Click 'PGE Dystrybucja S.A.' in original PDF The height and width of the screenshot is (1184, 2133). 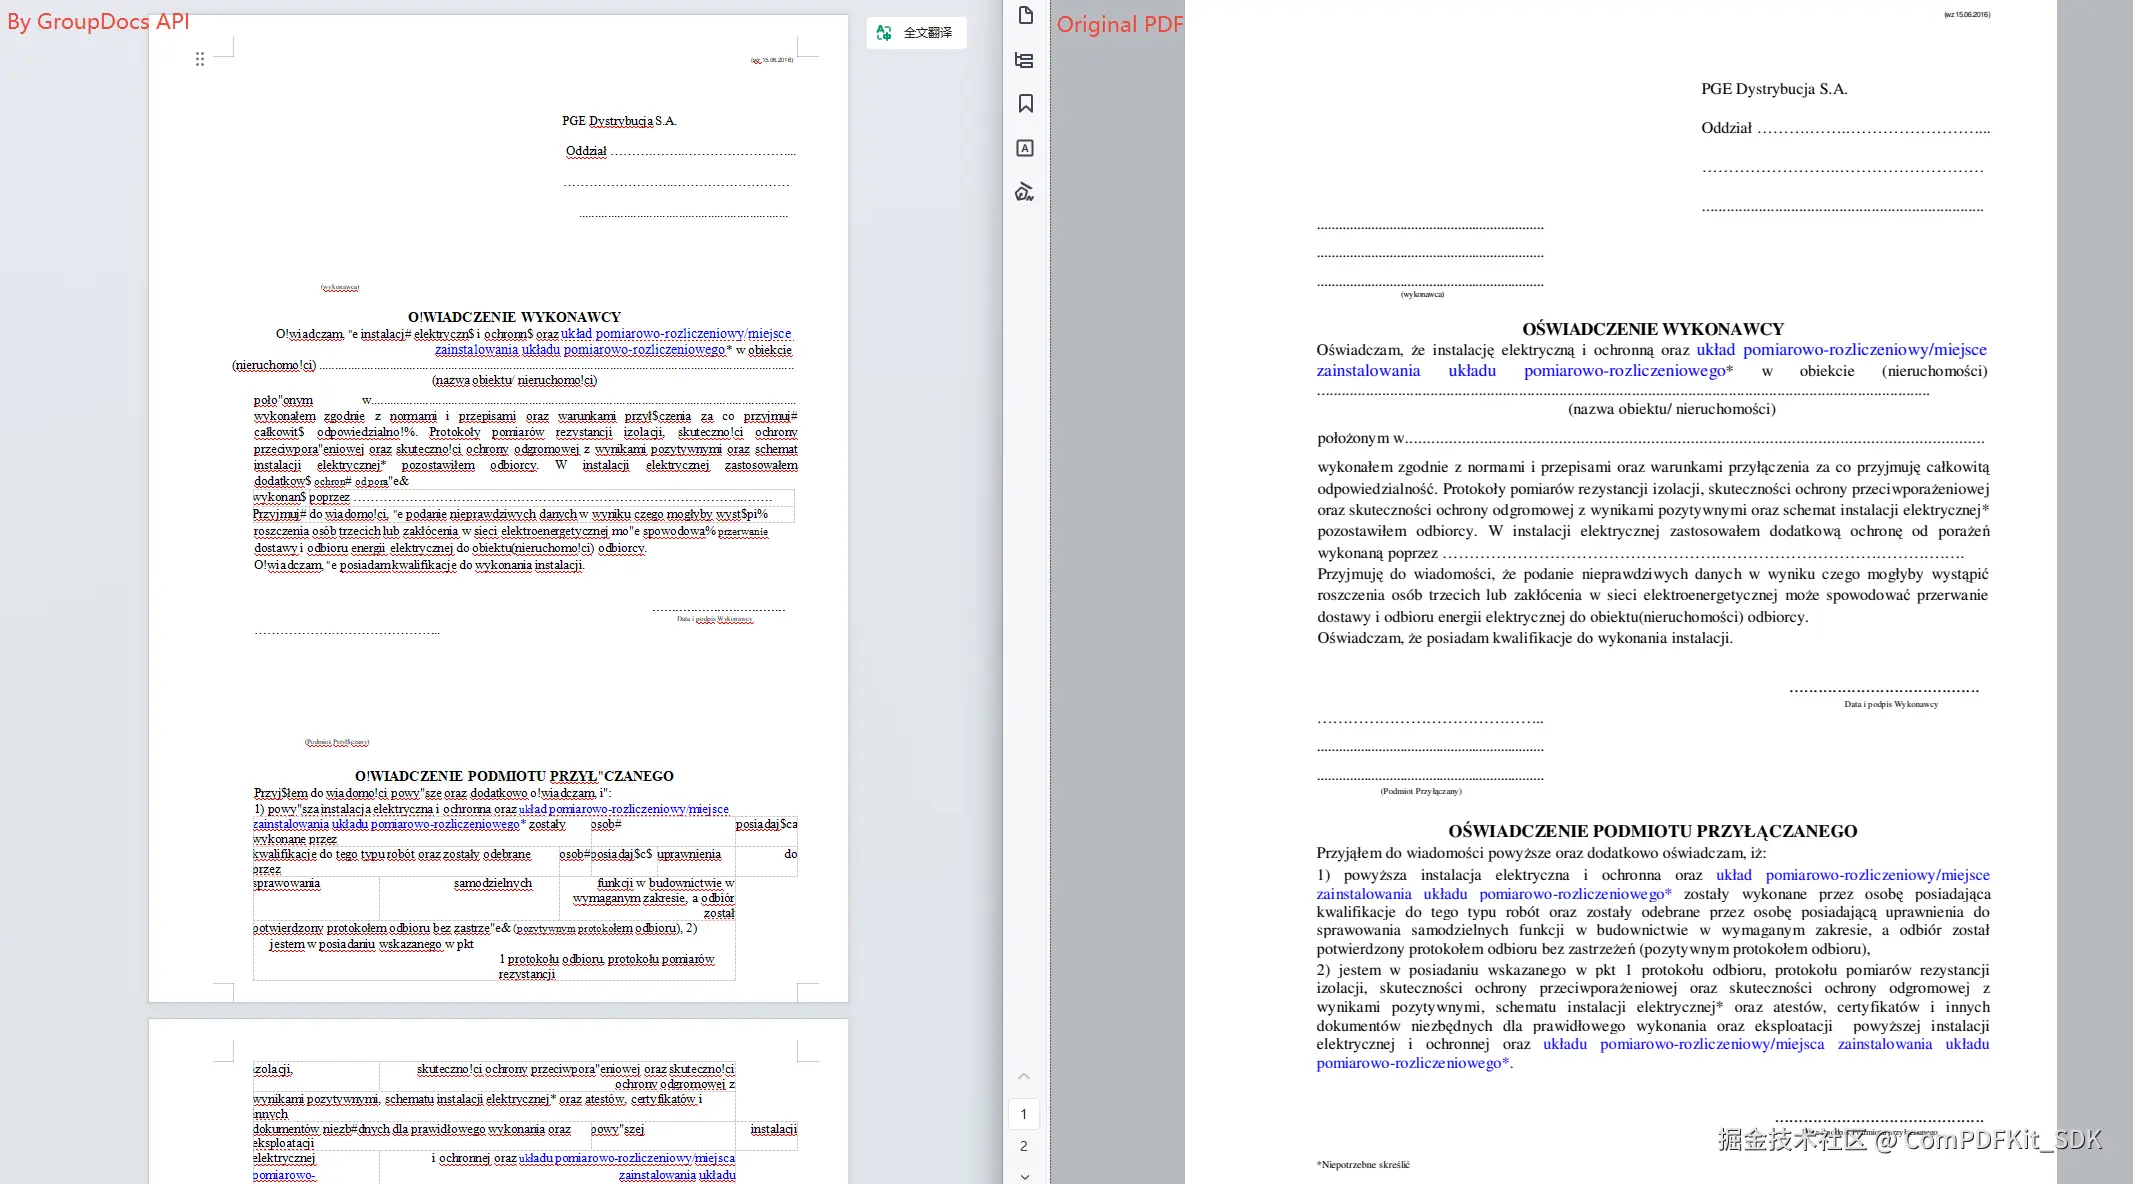tap(1774, 89)
